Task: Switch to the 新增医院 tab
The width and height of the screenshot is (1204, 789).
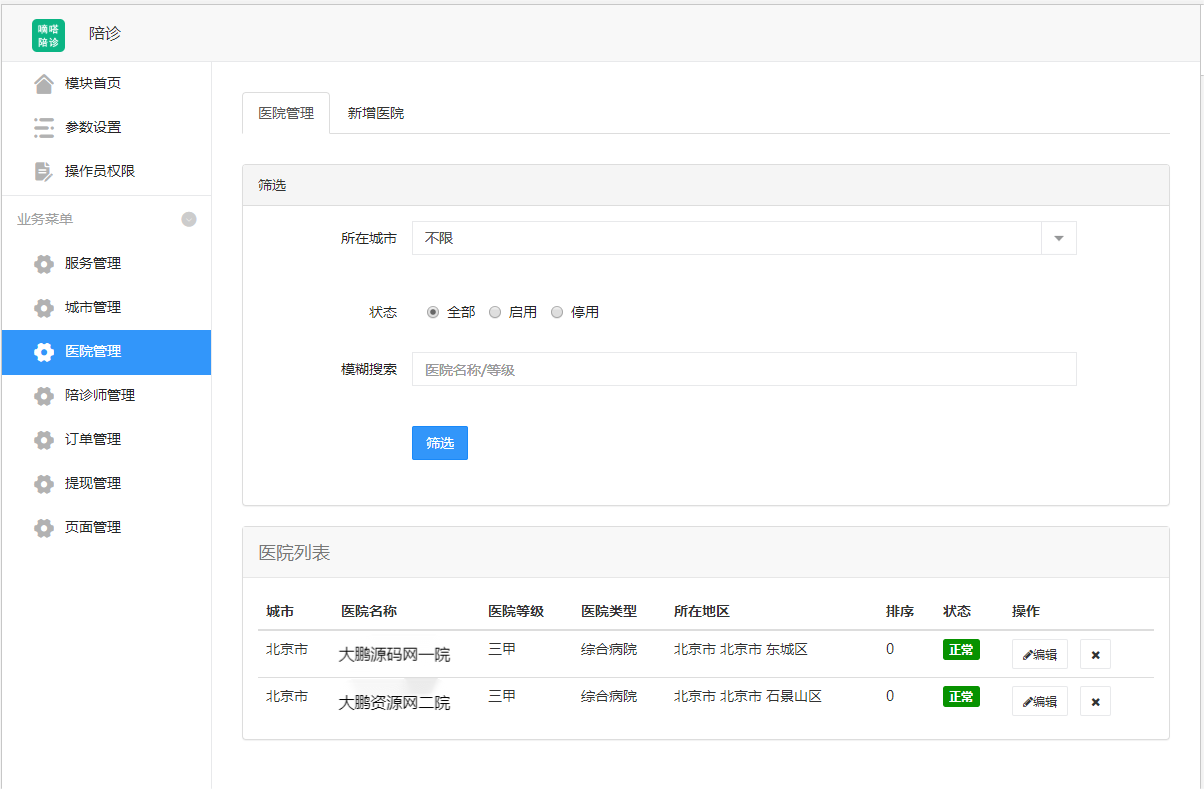Action: click(x=375, y=113)
